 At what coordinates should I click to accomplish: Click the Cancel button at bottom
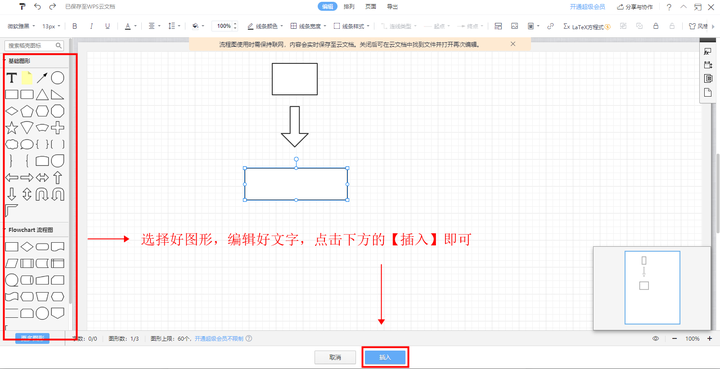tap(335, 357)
